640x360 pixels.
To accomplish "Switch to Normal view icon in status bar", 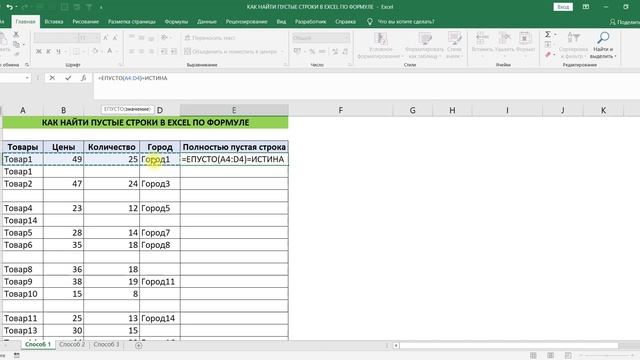I will 533,356.
